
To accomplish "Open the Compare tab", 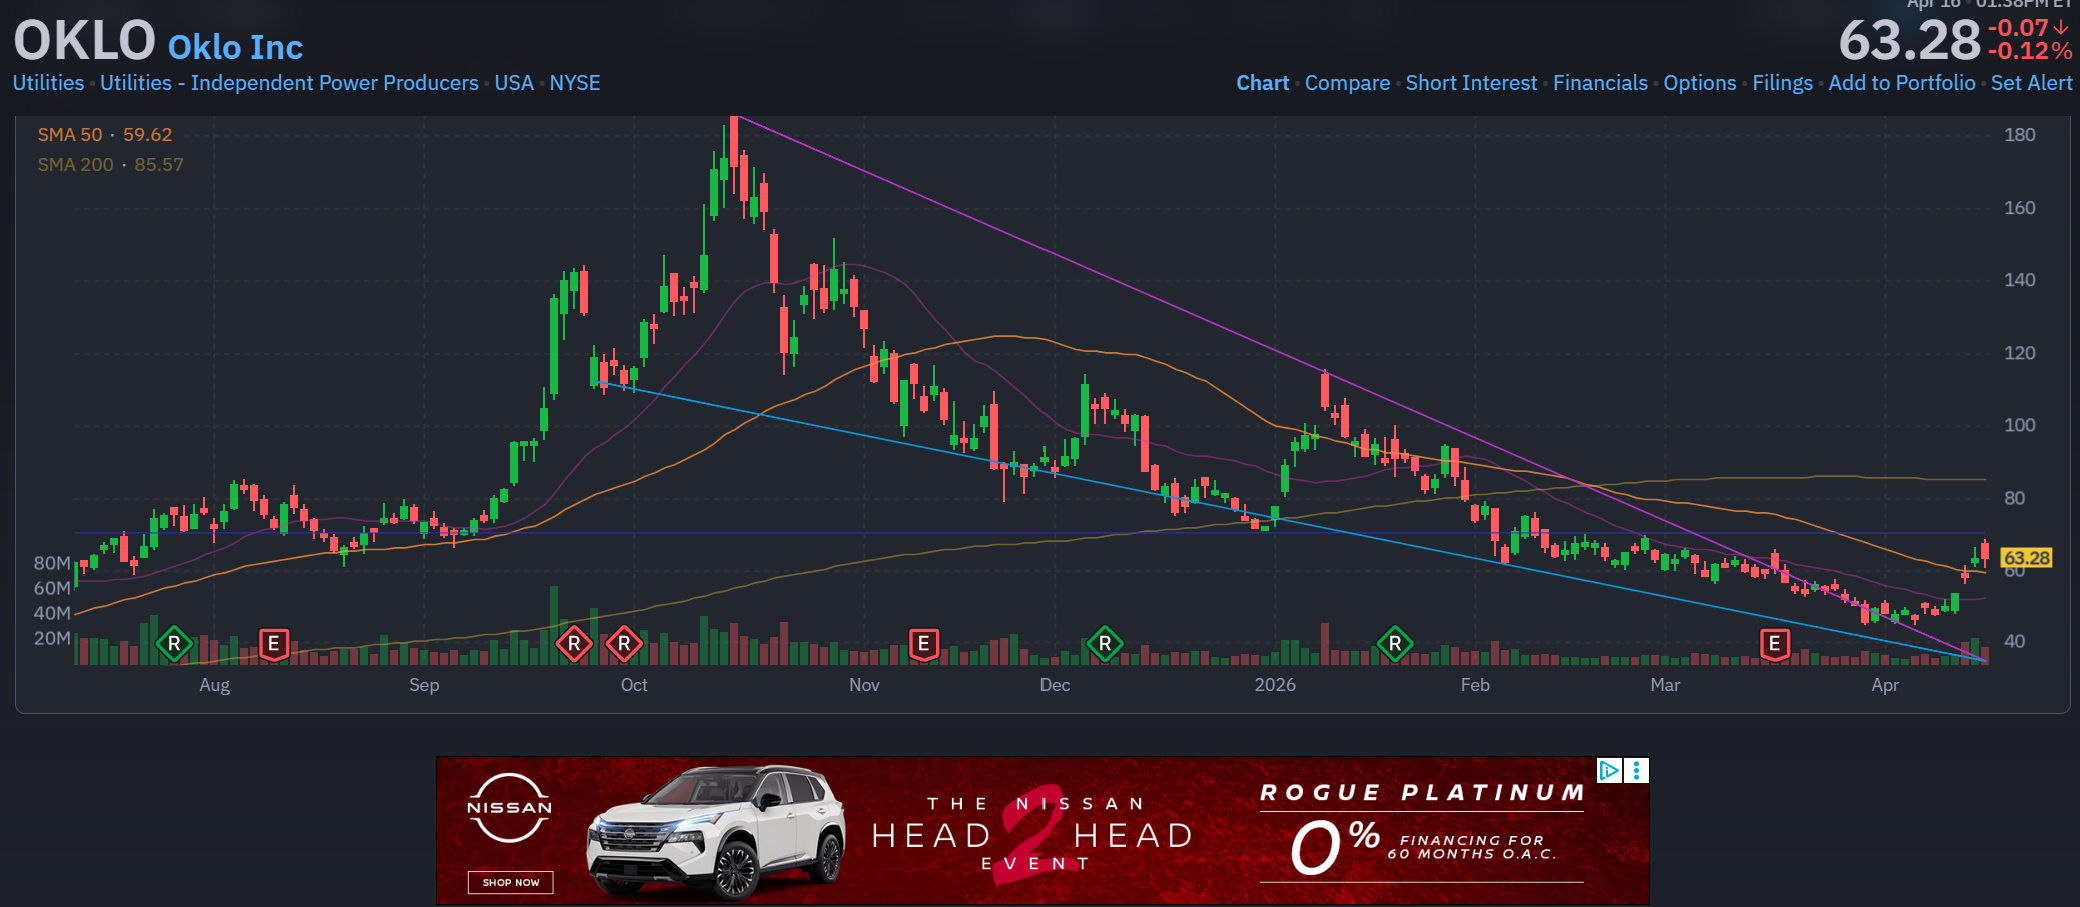I will 1347,83.
